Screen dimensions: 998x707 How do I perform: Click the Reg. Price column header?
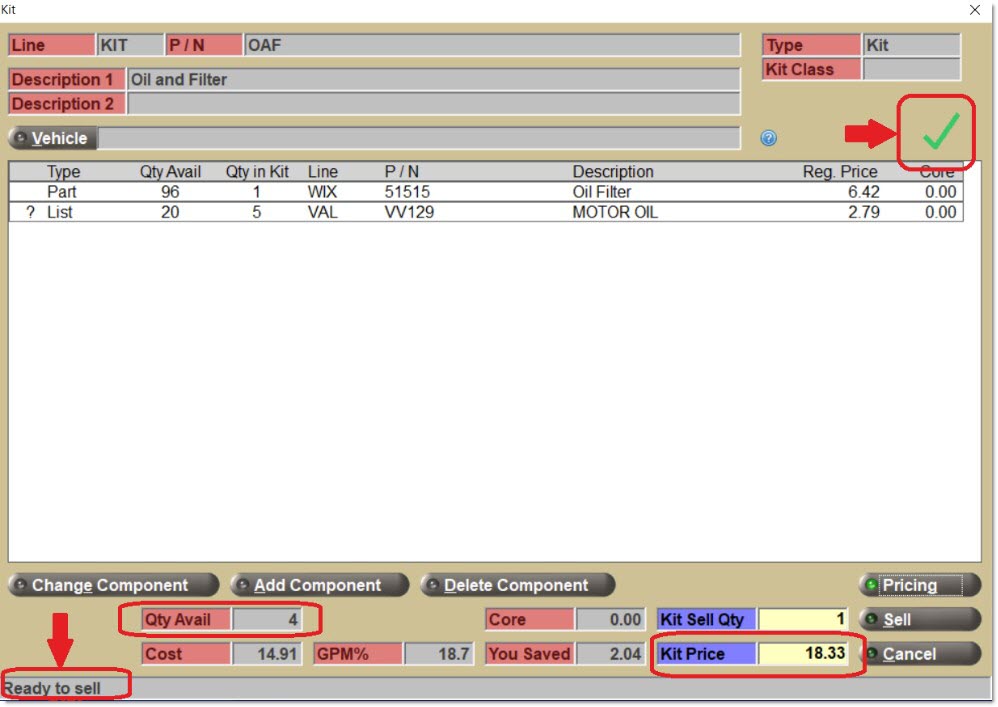[839, 172]
